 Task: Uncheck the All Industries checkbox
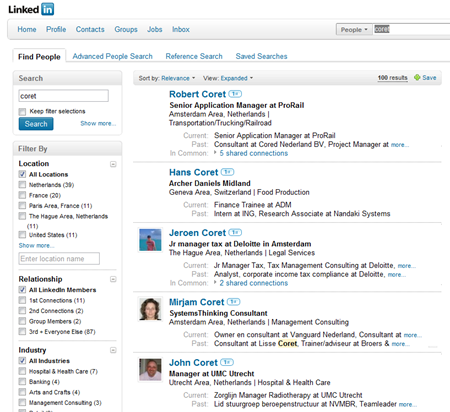(22, 361)
